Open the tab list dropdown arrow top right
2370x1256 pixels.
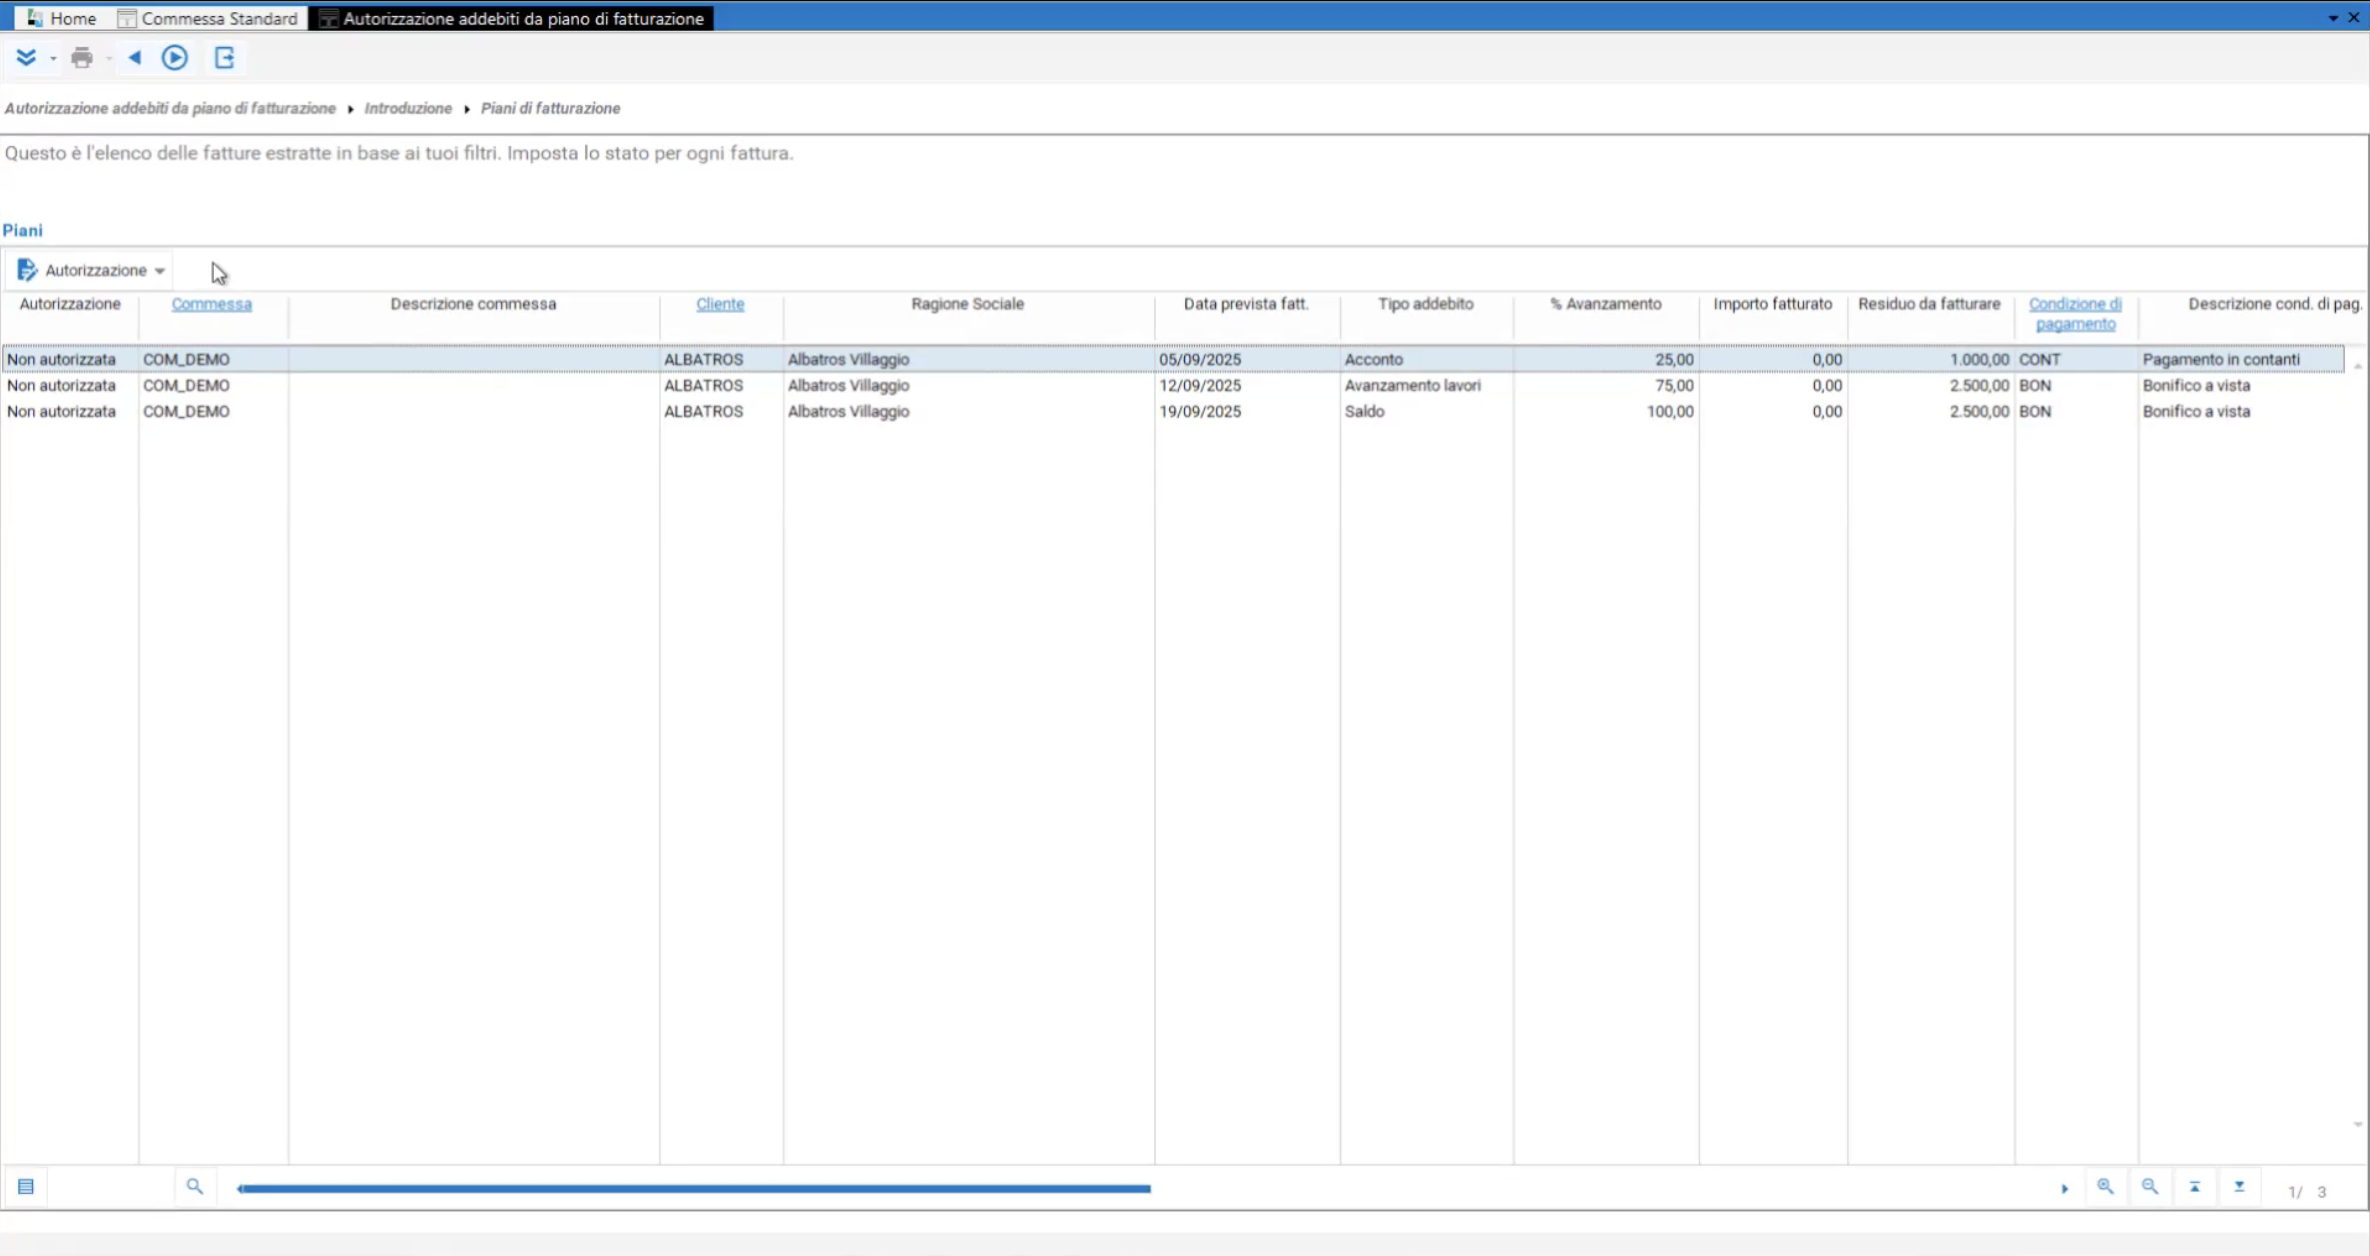tap(2333, 18)
